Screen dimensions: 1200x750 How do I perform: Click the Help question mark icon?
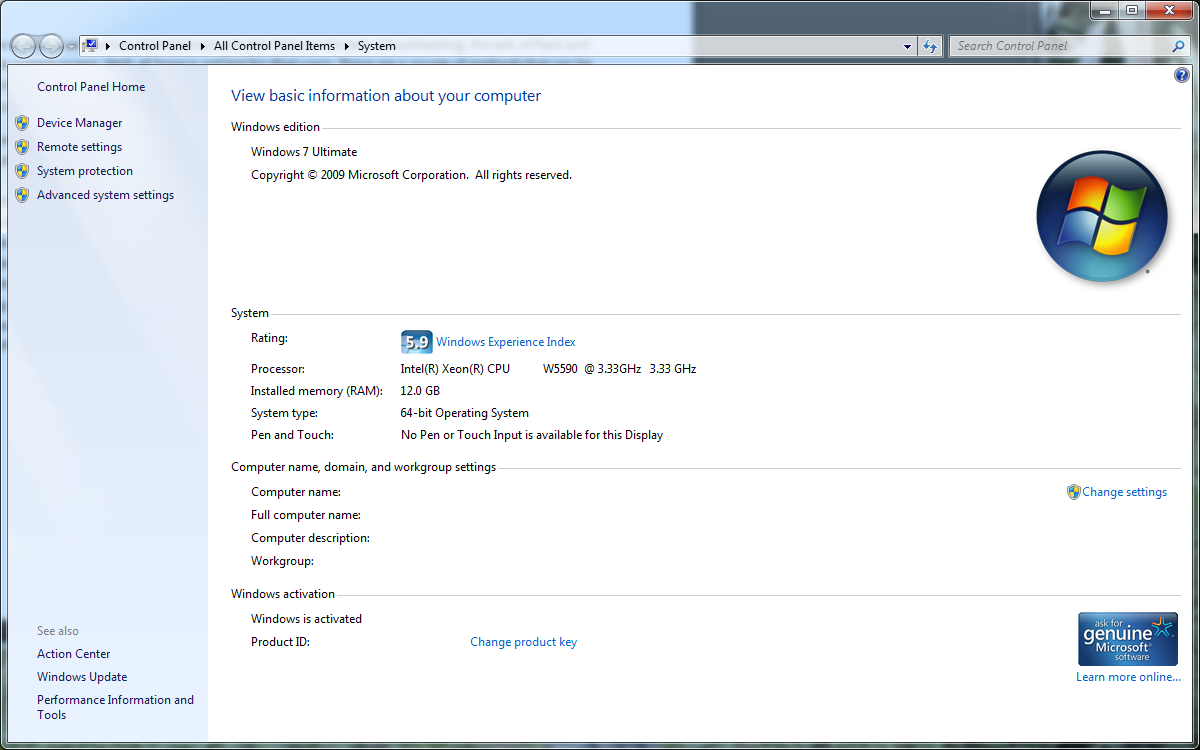[x=1182, y=76]
